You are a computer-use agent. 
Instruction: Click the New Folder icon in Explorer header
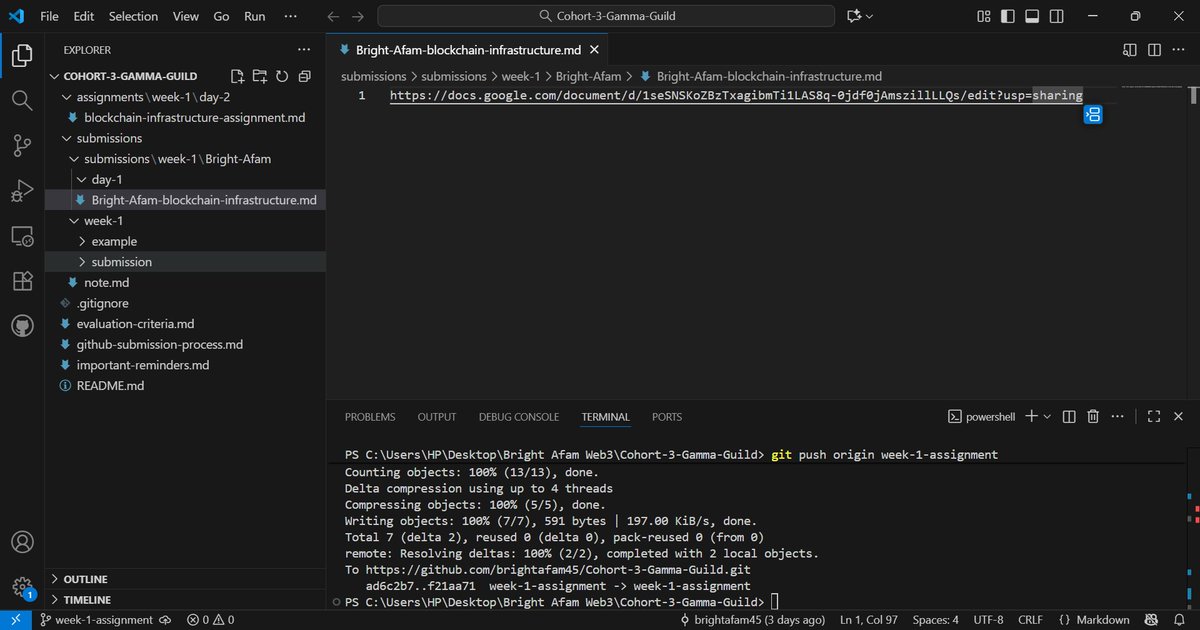[260, 76]
